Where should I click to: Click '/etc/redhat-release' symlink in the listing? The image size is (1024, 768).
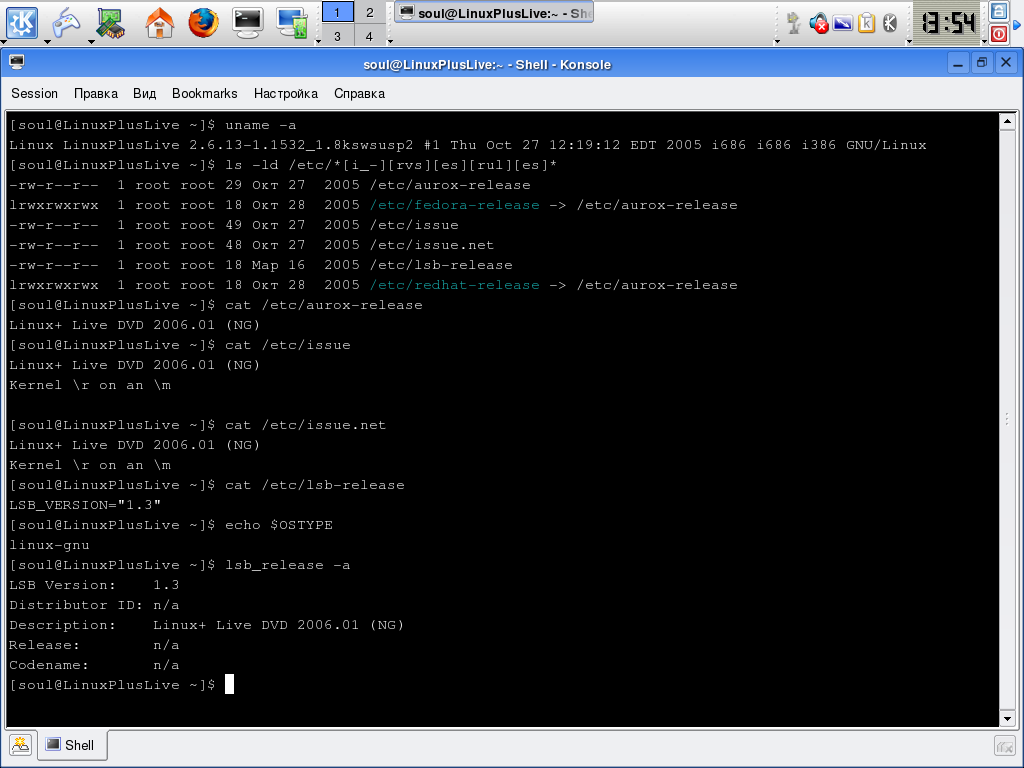(455, 285)
